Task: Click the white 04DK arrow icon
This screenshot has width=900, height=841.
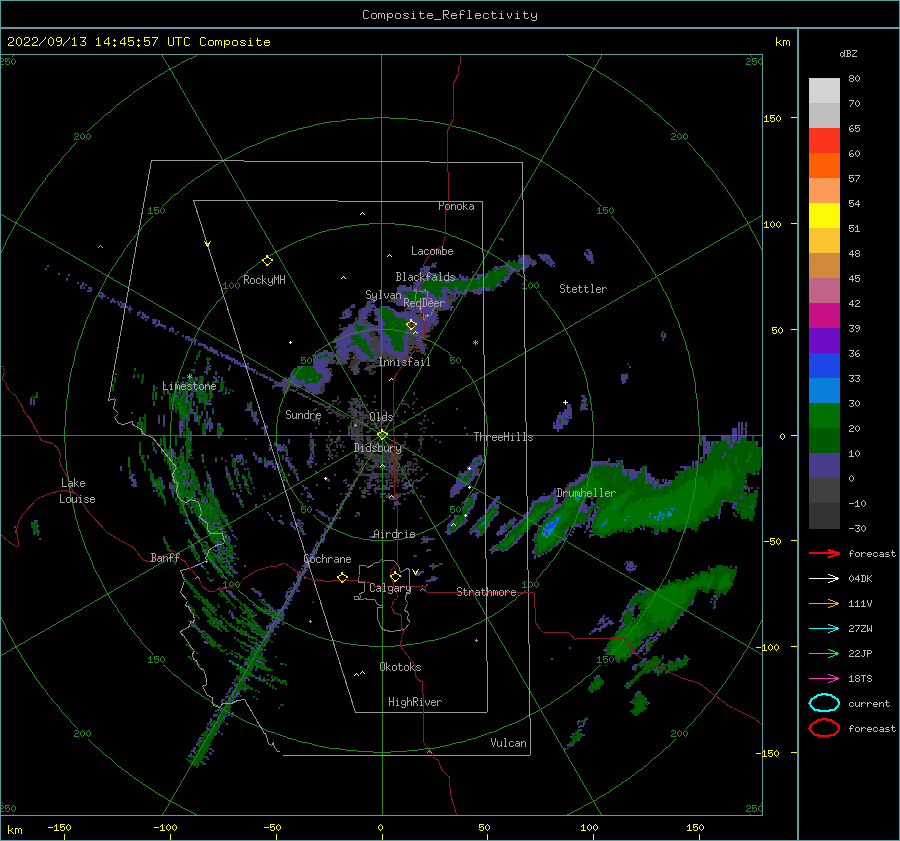Action: pos(824,579)
